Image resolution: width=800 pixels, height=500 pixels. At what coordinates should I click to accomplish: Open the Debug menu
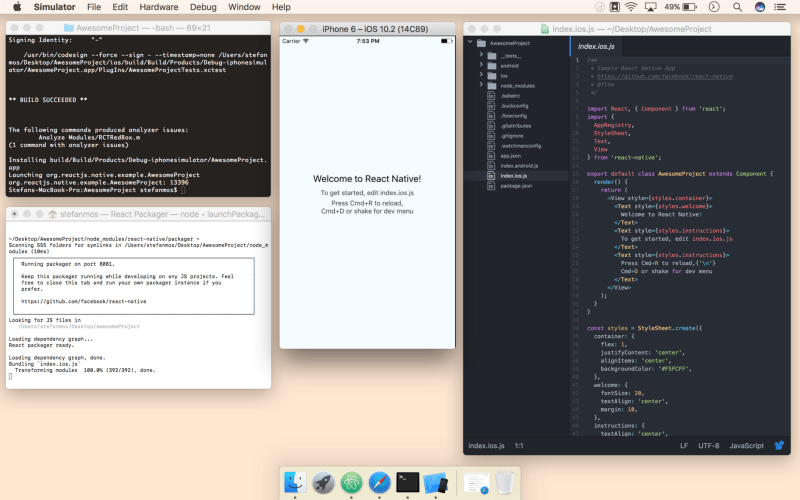(x=203, y=7)
